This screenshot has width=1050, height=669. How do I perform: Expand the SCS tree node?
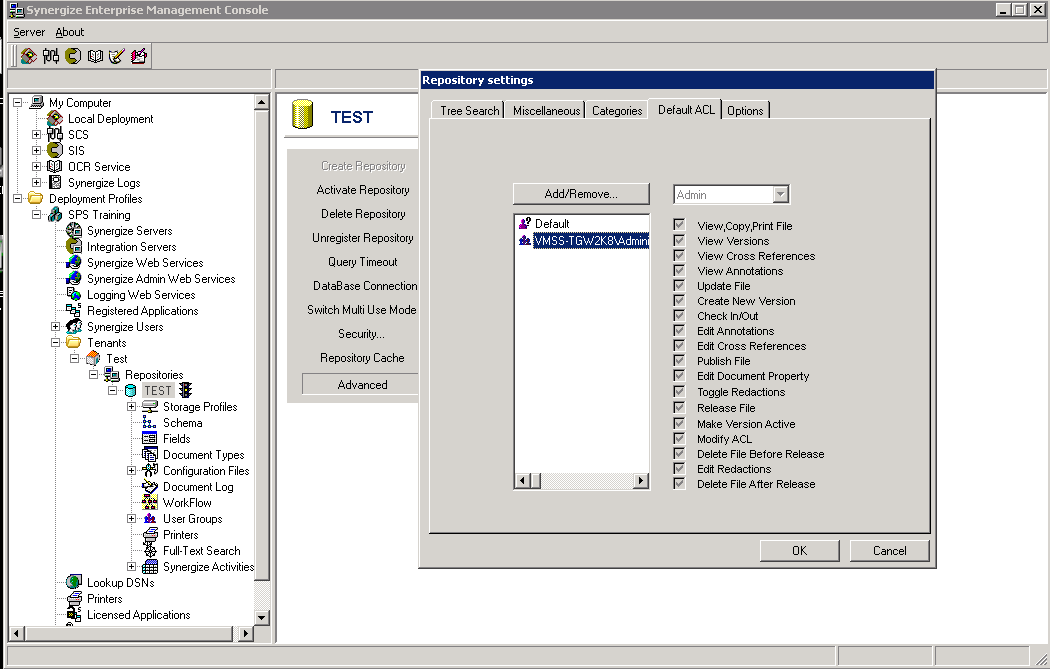[x=36, y=135]
